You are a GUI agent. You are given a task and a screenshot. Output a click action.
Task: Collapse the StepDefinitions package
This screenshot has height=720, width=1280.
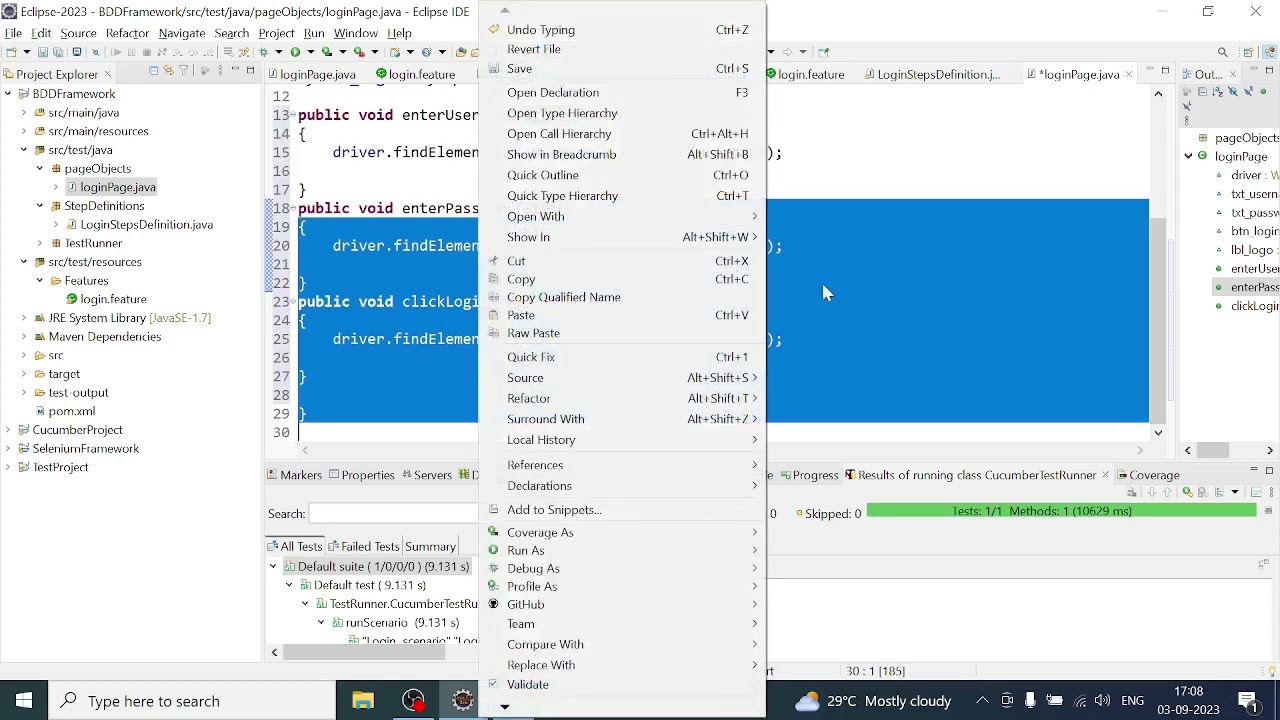click(40, 206)
